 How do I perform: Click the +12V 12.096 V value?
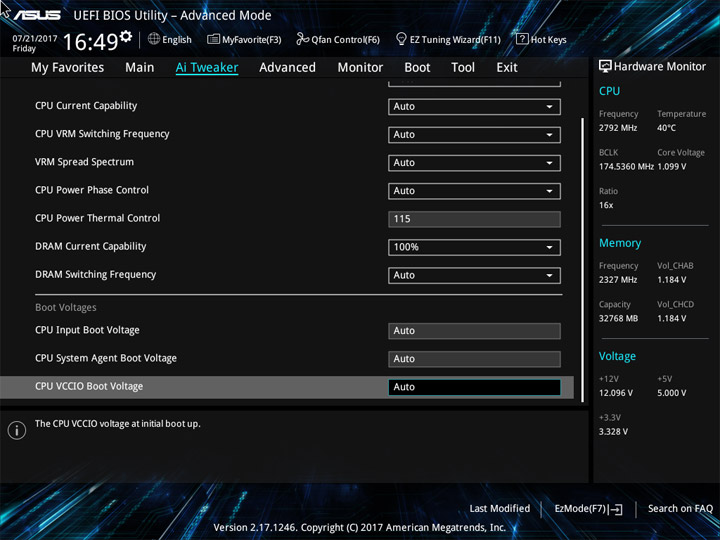[615, 393]
